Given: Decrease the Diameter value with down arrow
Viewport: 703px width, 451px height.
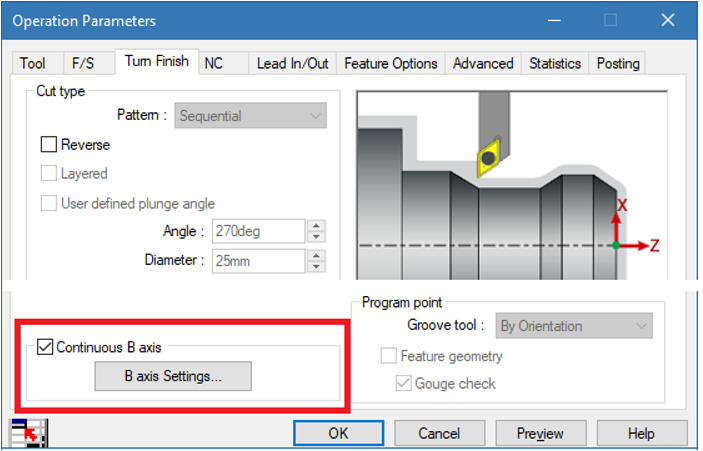Looking at the screenshot, I should (x=317, y=267).
